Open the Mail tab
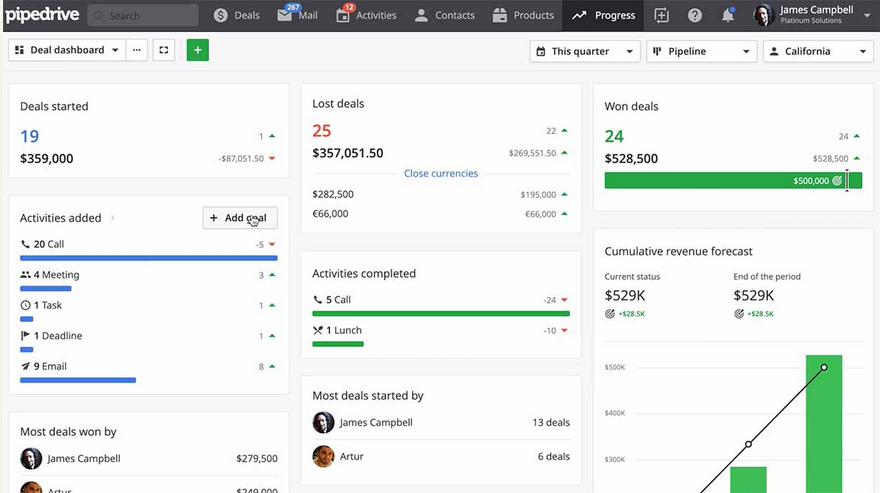The width and height of the screenshot is (880, 493). pos(298,15)
